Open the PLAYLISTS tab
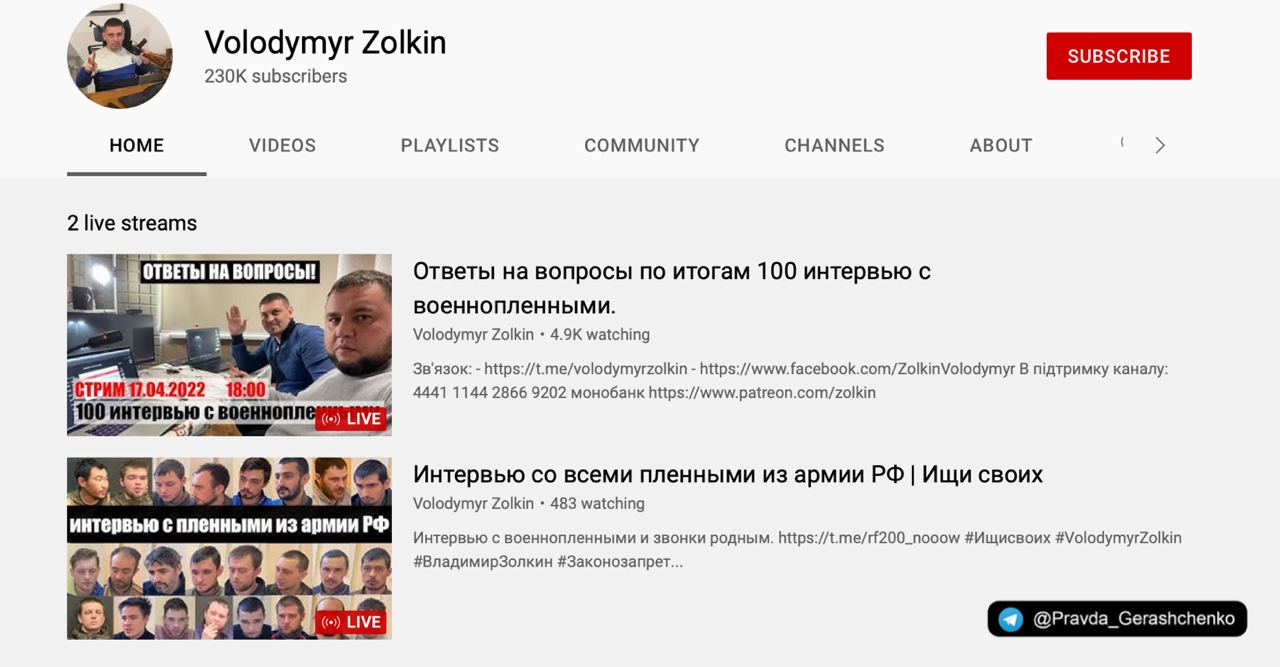Viewport: 1280px width, 667px height. (450, 145)
